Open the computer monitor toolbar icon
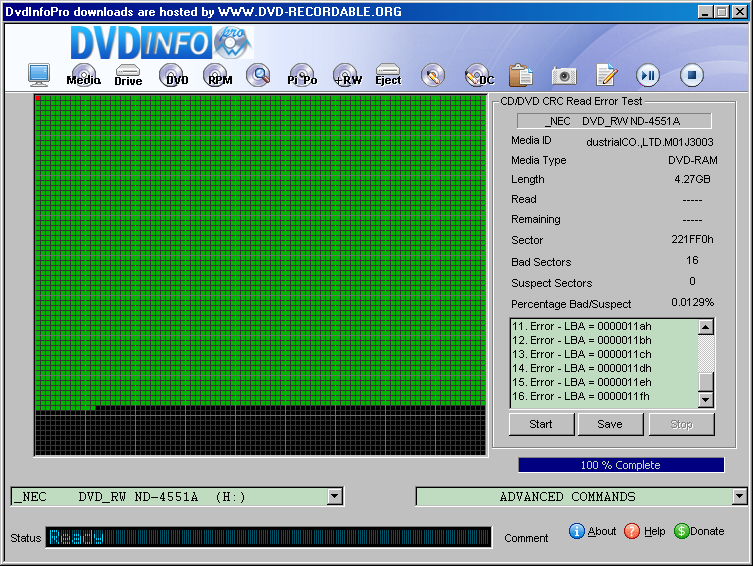753x566 pixels. 38,75
